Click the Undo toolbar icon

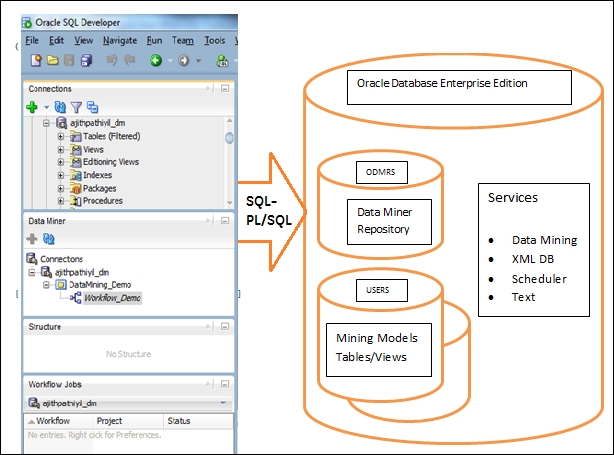point(112,60)
